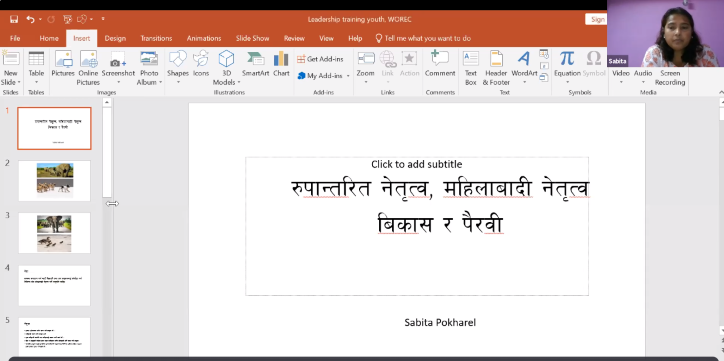Switch to the View tab
The height and width of the screenshot is (361, 724).
click(326, 38)
